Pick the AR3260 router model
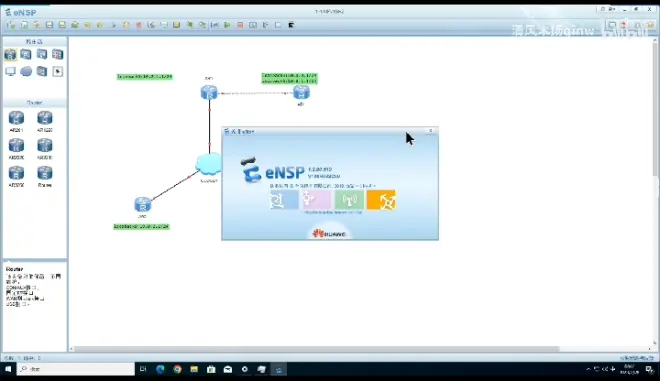Viewport: 660px width, 381px height. (16, 176)
